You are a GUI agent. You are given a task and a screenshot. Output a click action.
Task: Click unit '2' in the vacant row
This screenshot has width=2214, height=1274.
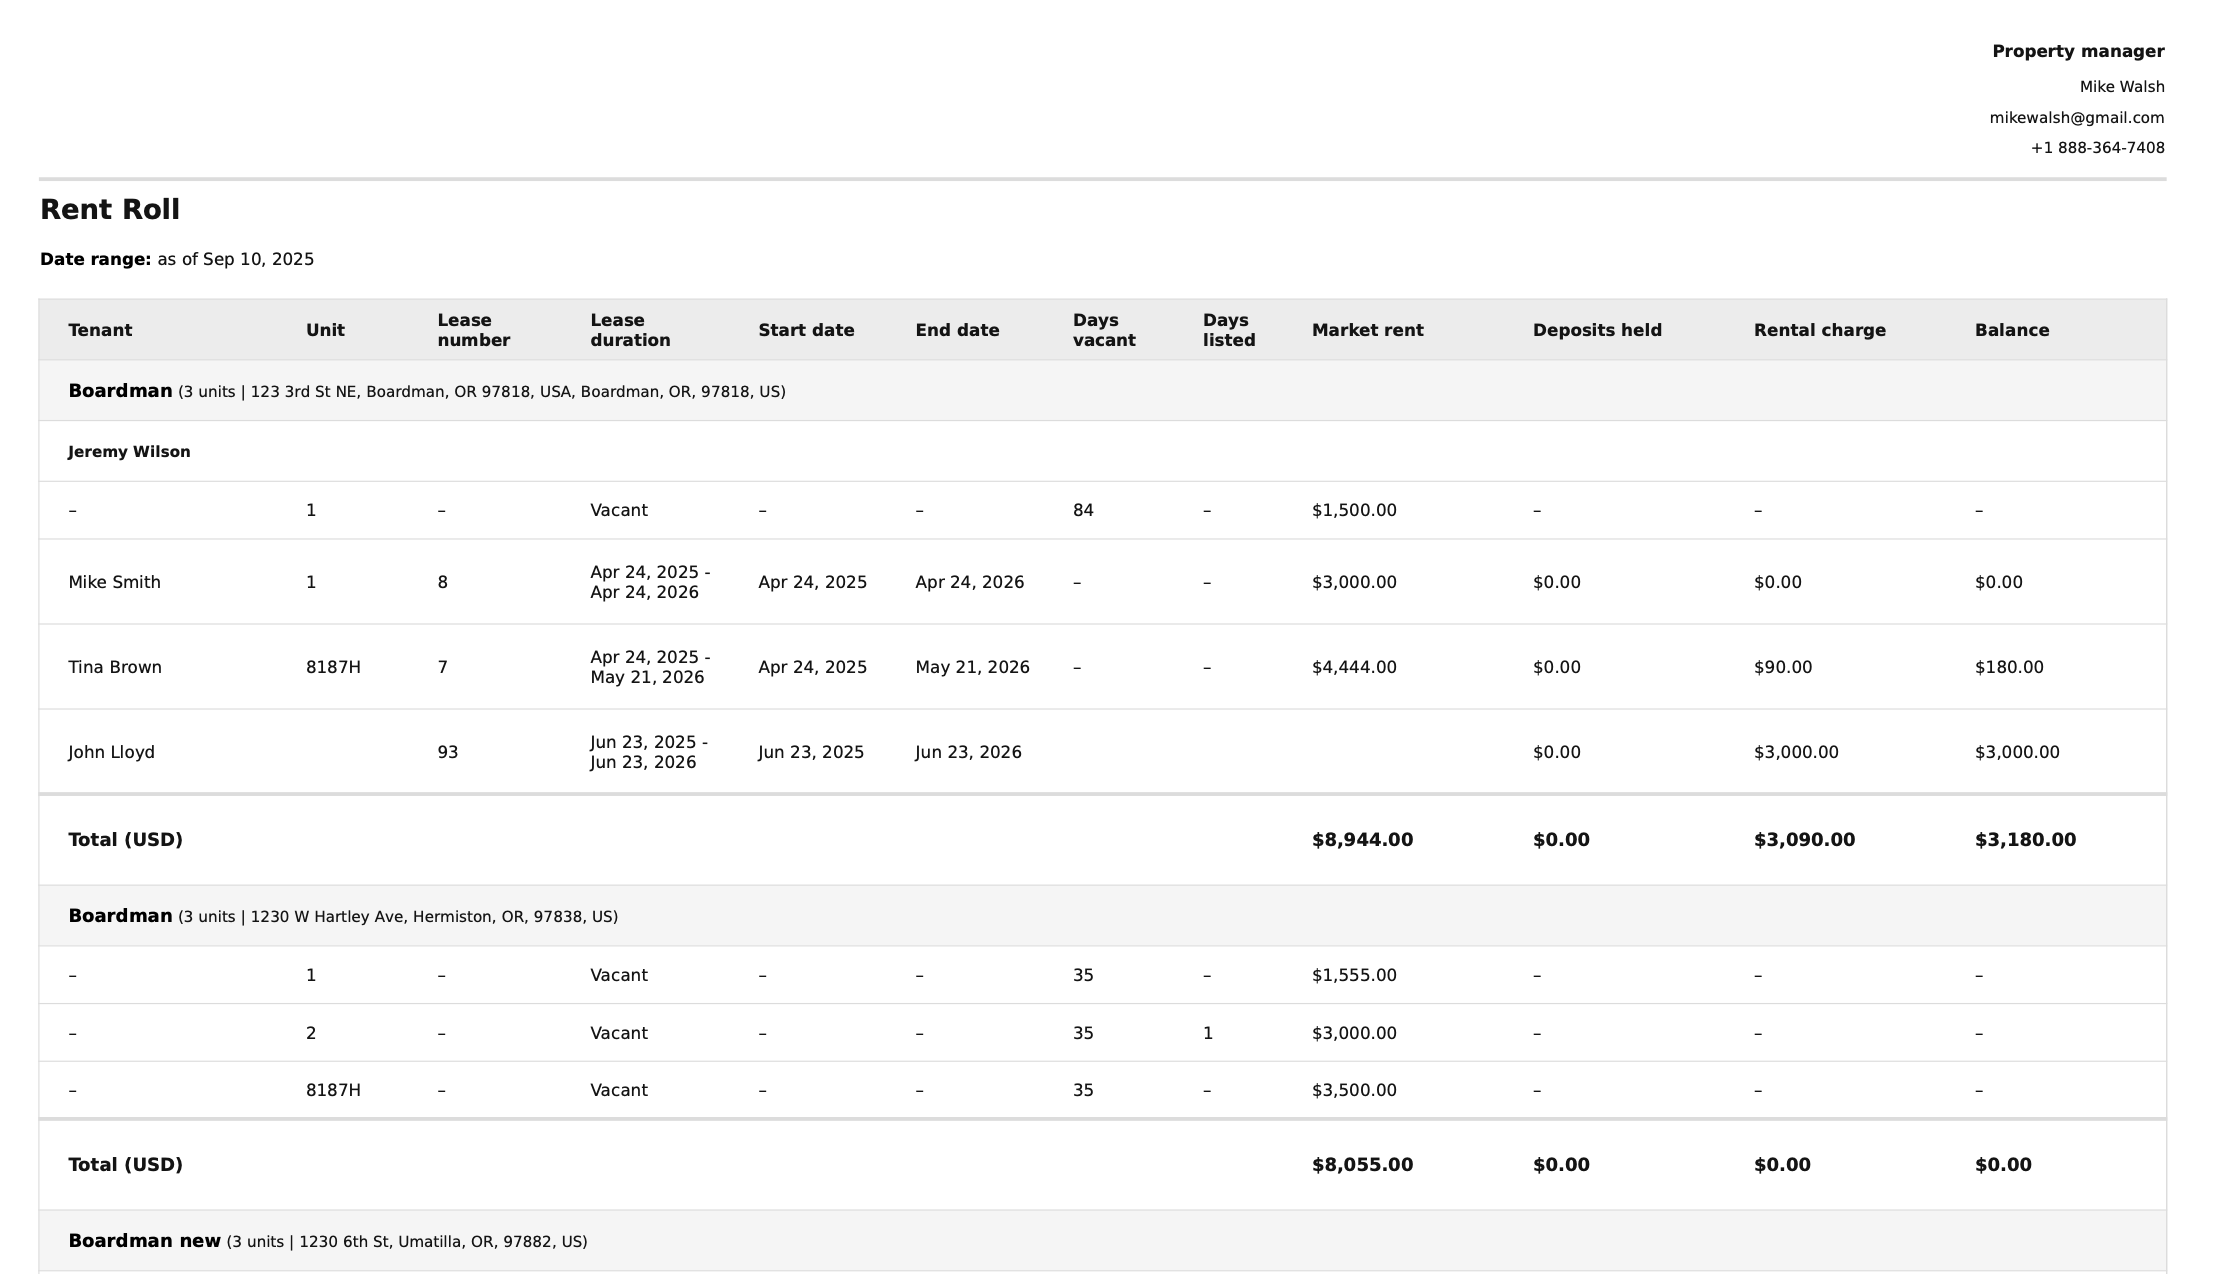pyautogui.click(x=311, y=1034)
